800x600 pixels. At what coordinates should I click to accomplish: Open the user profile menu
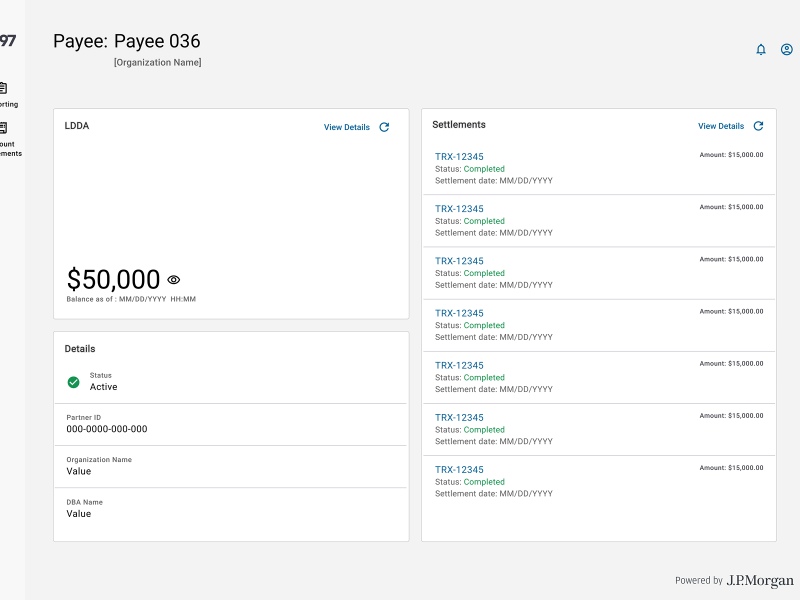[x=786, y=49]
